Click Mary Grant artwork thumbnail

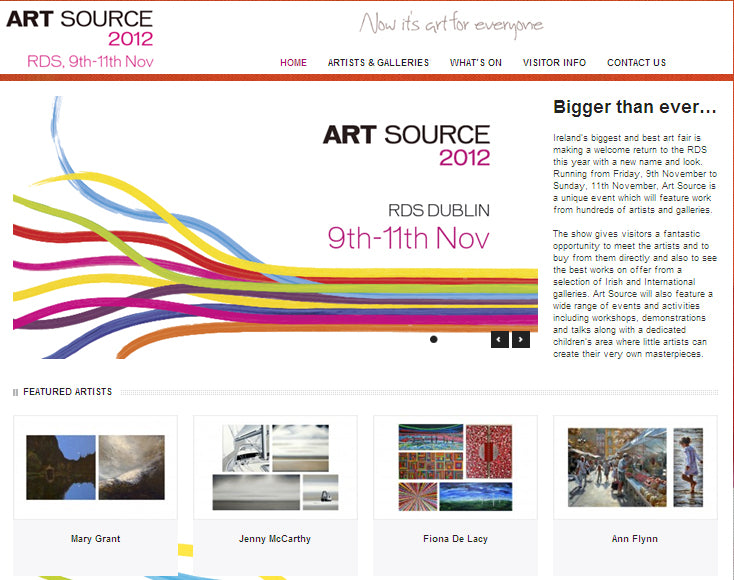click(x=95, y=467)
